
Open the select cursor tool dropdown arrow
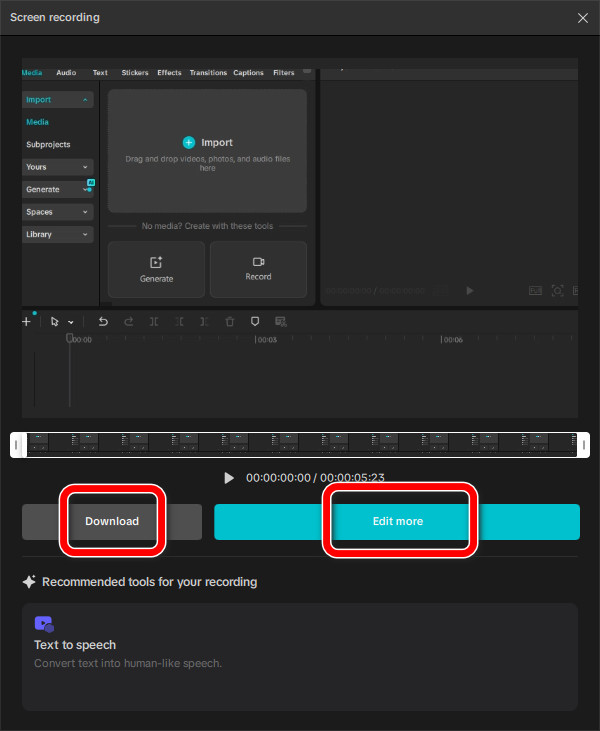click(71, 322)
